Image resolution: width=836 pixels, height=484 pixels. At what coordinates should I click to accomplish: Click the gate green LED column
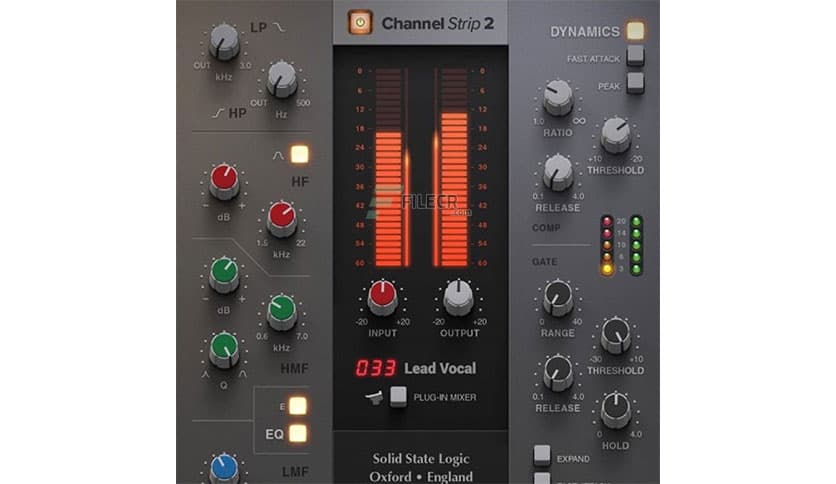pyautogui.click(x=636, y=245)
